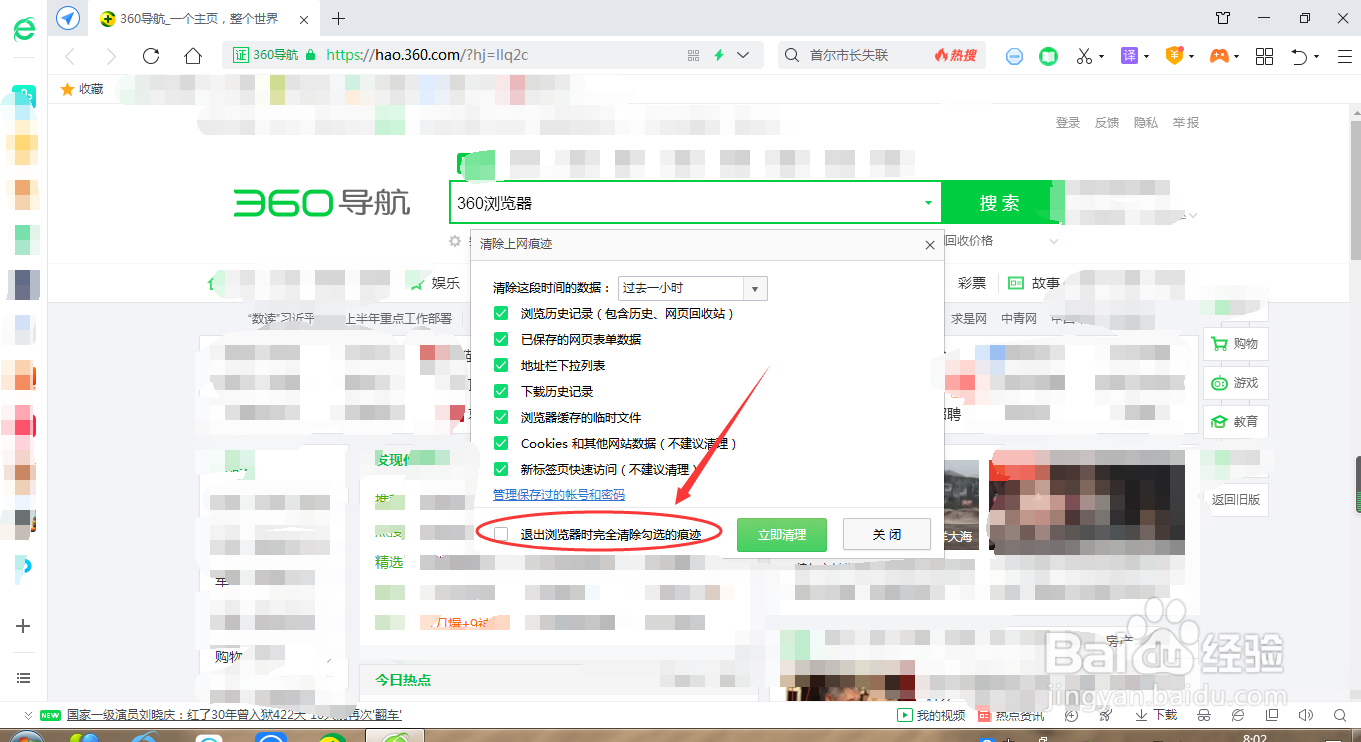Enable 退出浏览器时完全清除勾选的痕迹 checkbox
1361x742 pixels.
coord(501,535)
